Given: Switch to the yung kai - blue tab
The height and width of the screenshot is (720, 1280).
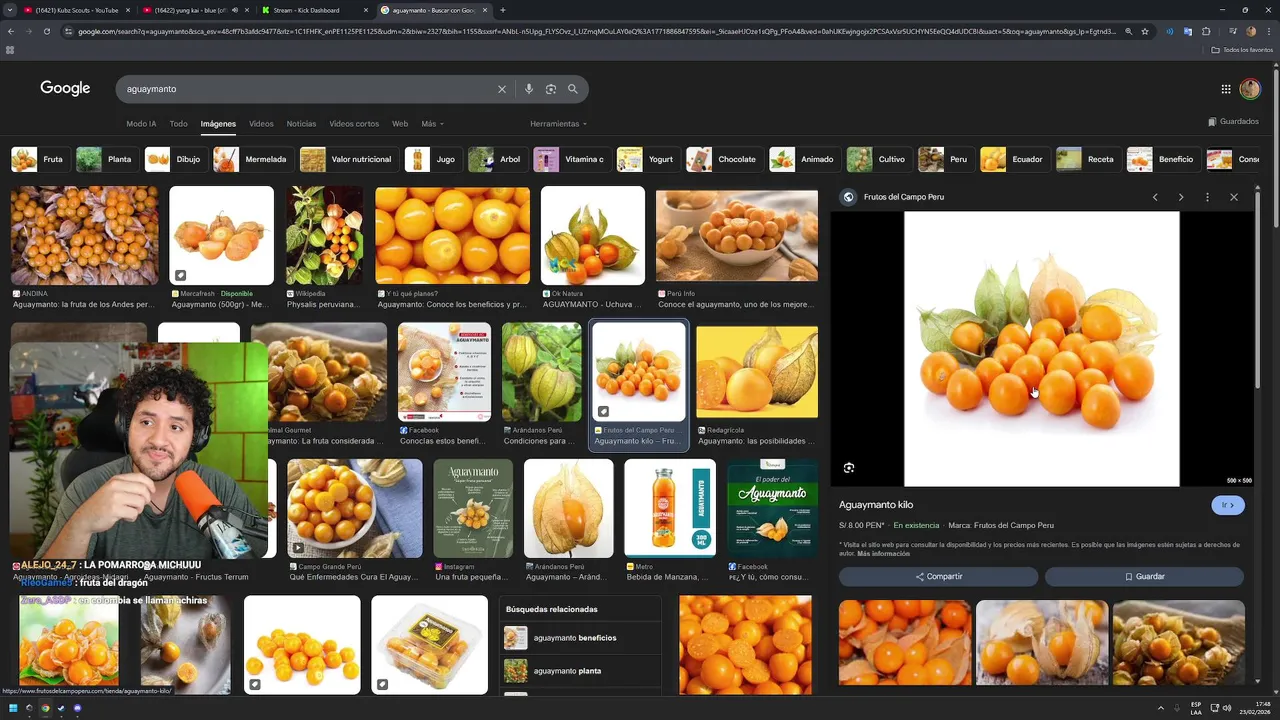Looking at the screenshot, I should click(193, 10).
